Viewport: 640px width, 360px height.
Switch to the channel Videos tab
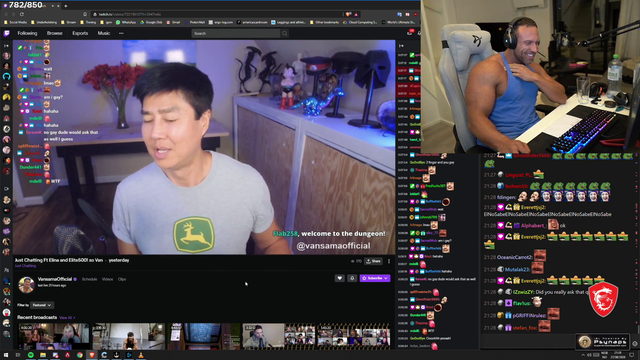[107, 279]
